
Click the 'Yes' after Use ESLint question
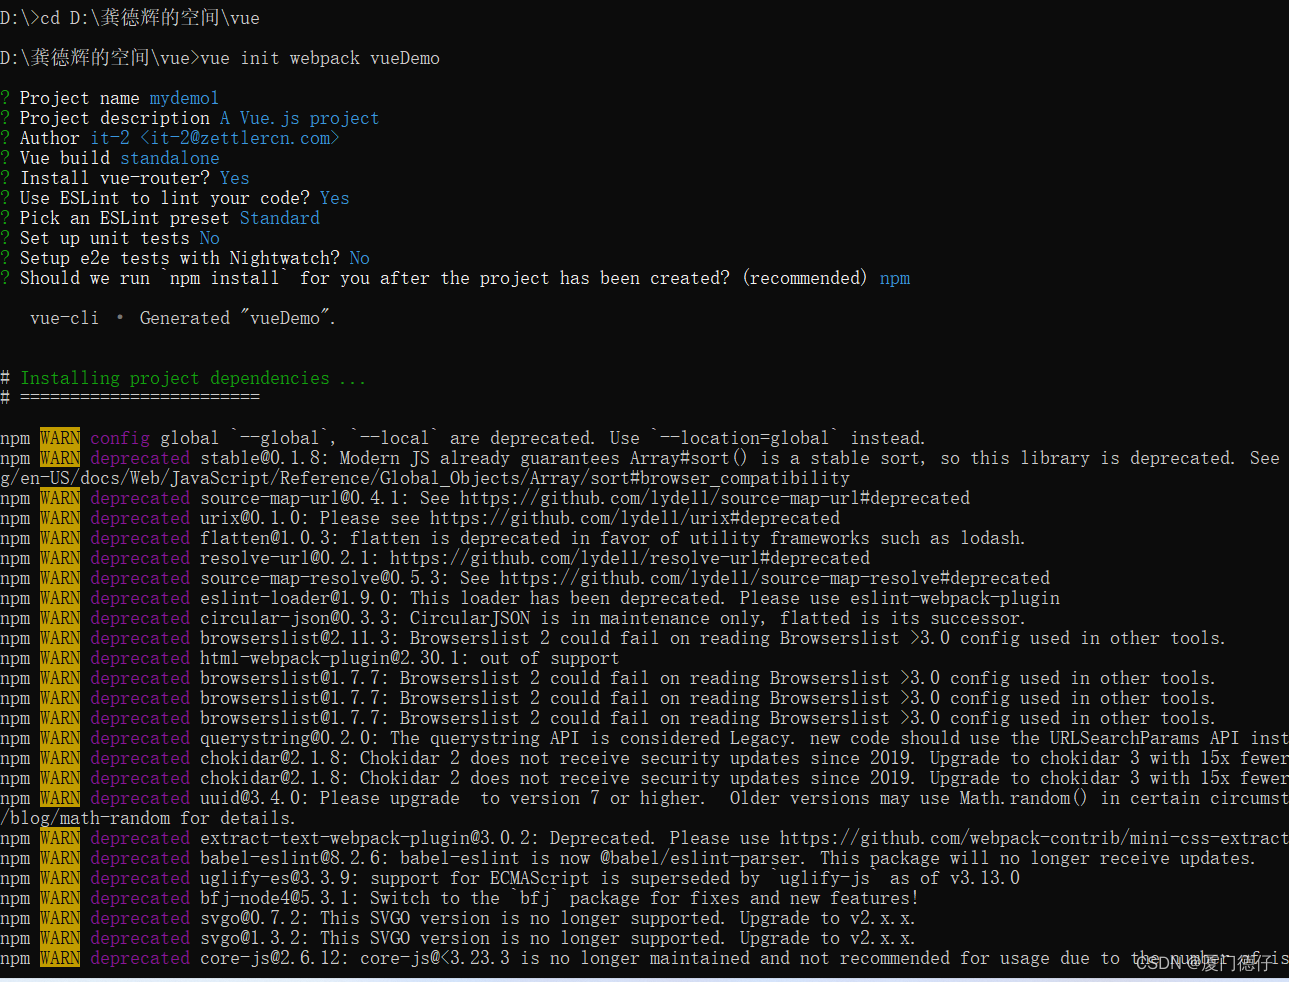coord(335,198)
